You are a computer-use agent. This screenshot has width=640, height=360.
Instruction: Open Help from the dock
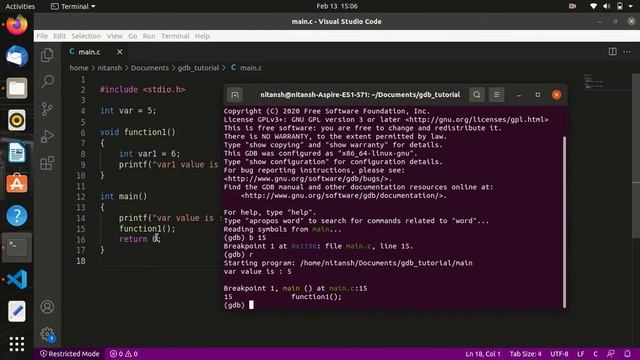pos(17,216)
